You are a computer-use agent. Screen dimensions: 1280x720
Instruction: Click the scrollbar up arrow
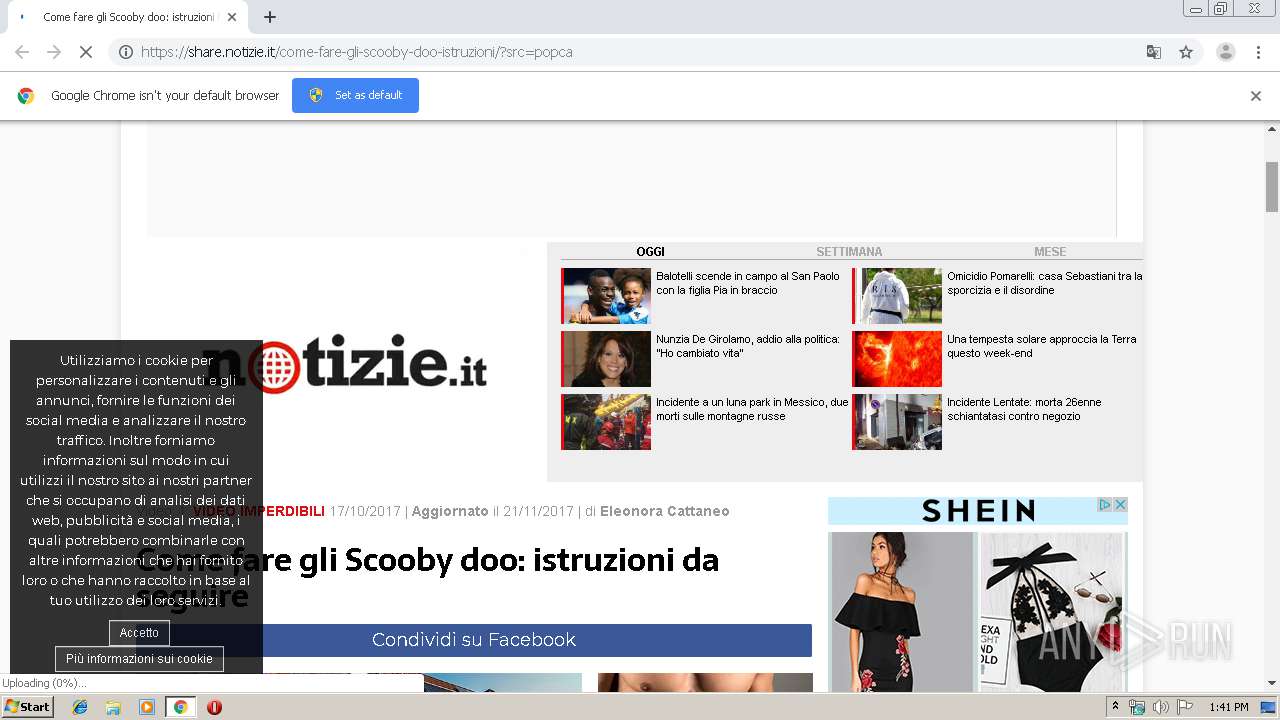click(x=1272, y=129)
